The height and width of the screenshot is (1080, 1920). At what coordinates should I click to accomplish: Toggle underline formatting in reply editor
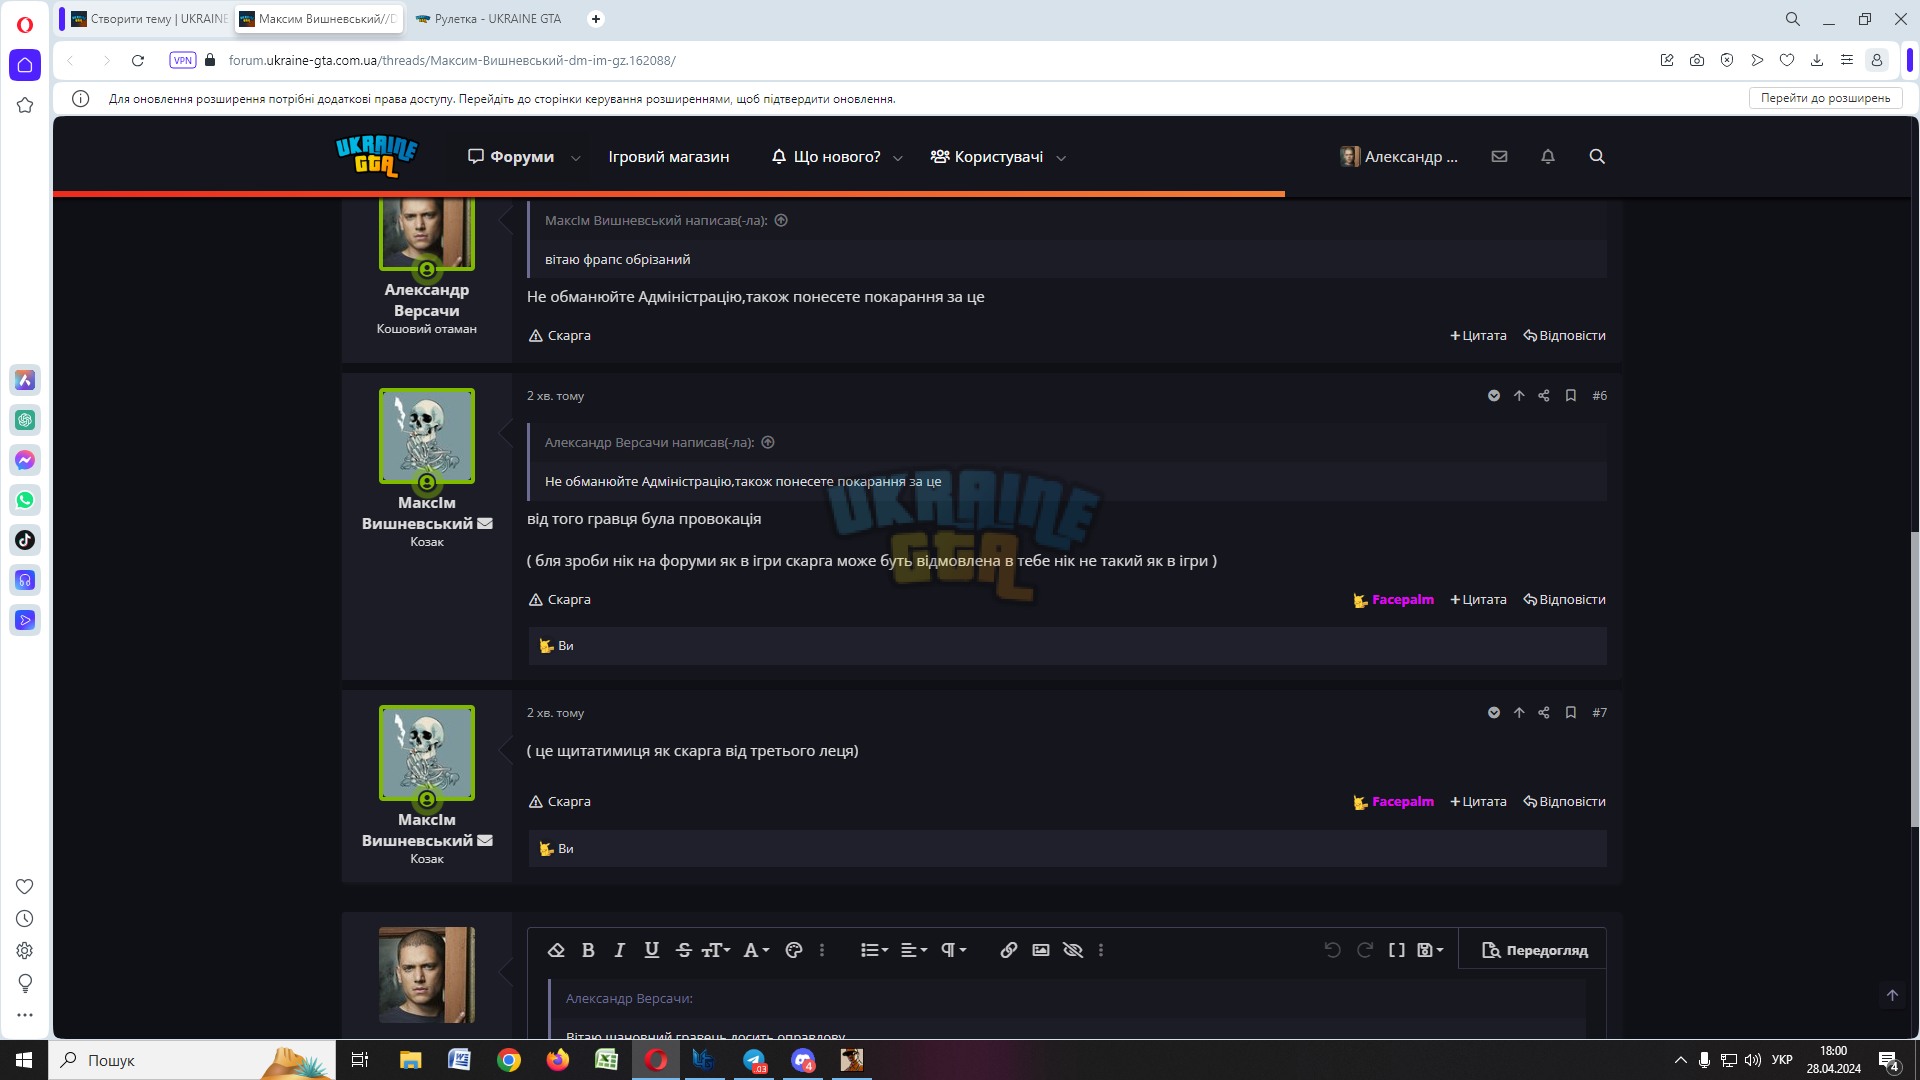tap(652, 950)
